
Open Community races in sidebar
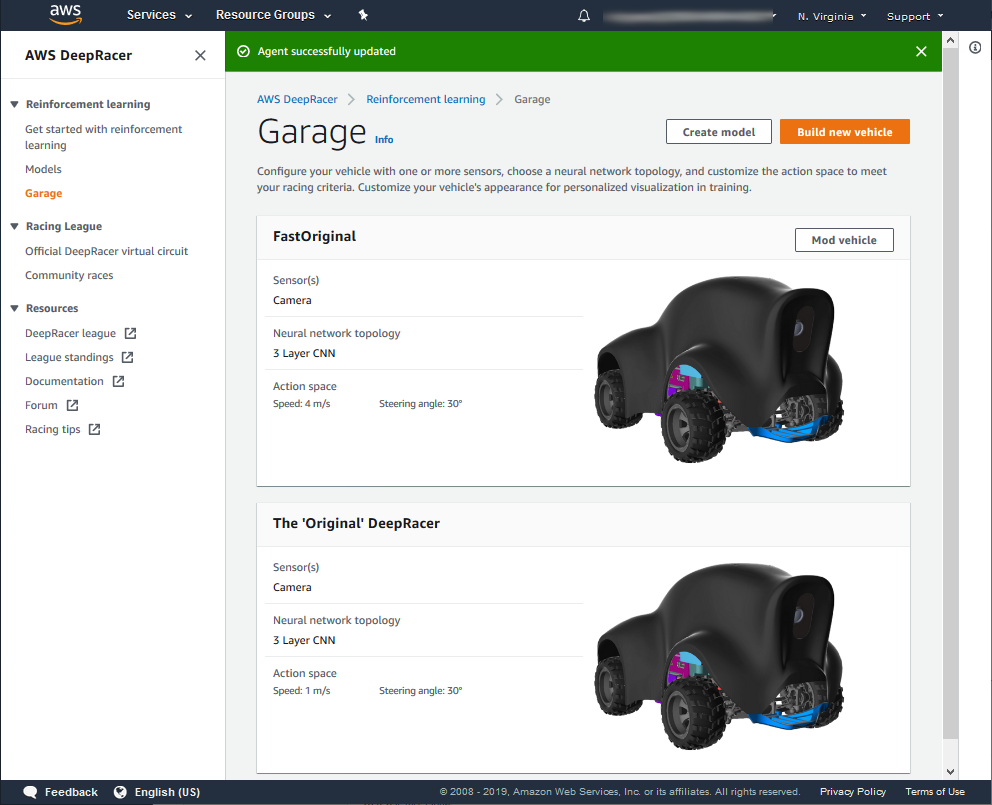point(69,275)
